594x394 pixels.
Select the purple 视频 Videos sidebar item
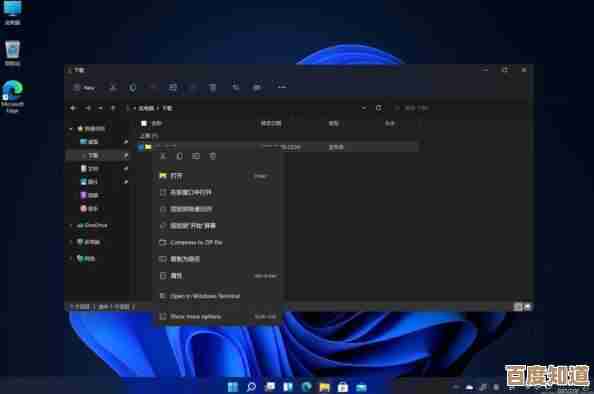pyautogui.click(x=89, y=195)
